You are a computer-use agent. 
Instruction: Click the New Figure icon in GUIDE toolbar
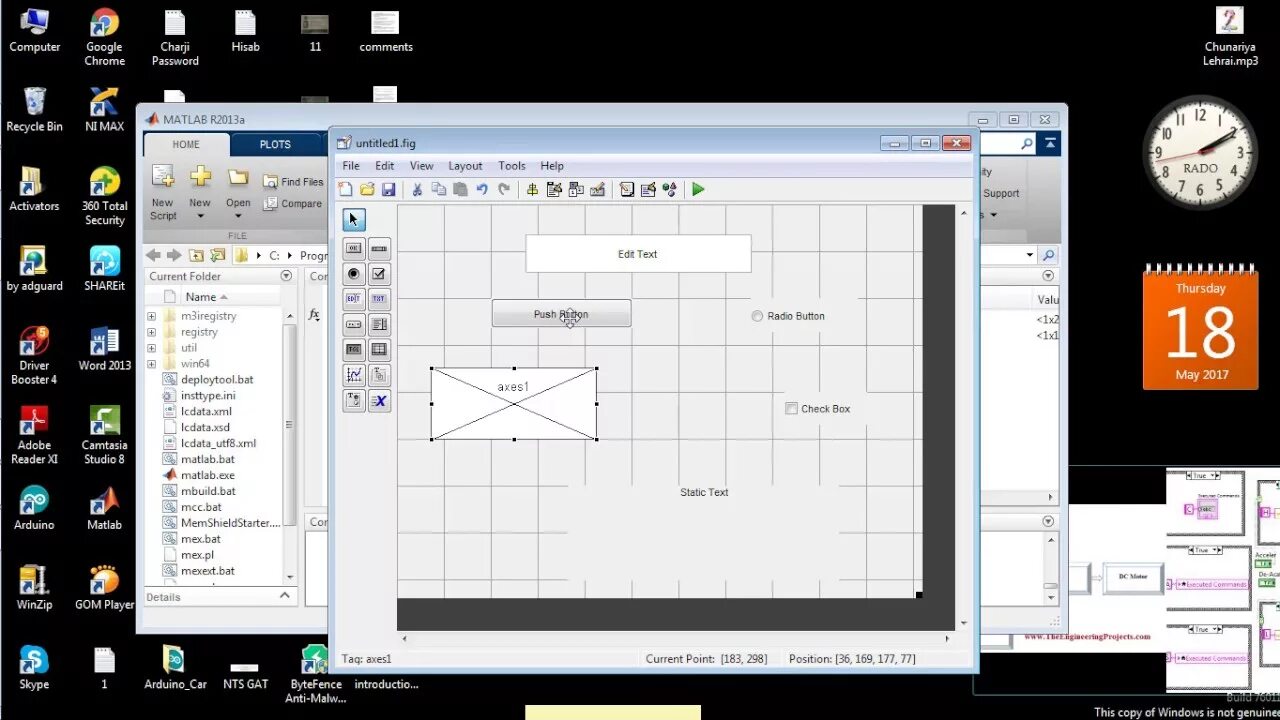[346, 189]
